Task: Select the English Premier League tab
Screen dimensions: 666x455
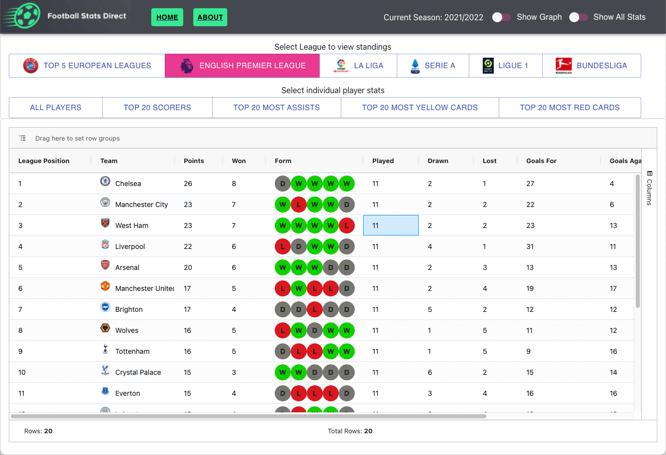Action: 242,65
